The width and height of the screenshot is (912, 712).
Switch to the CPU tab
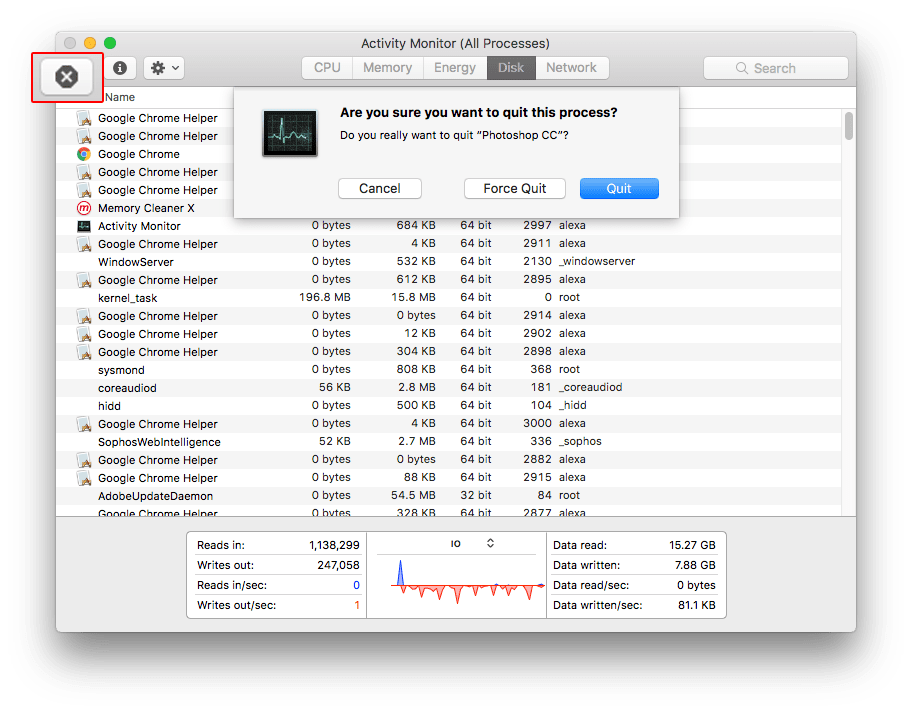327,68
